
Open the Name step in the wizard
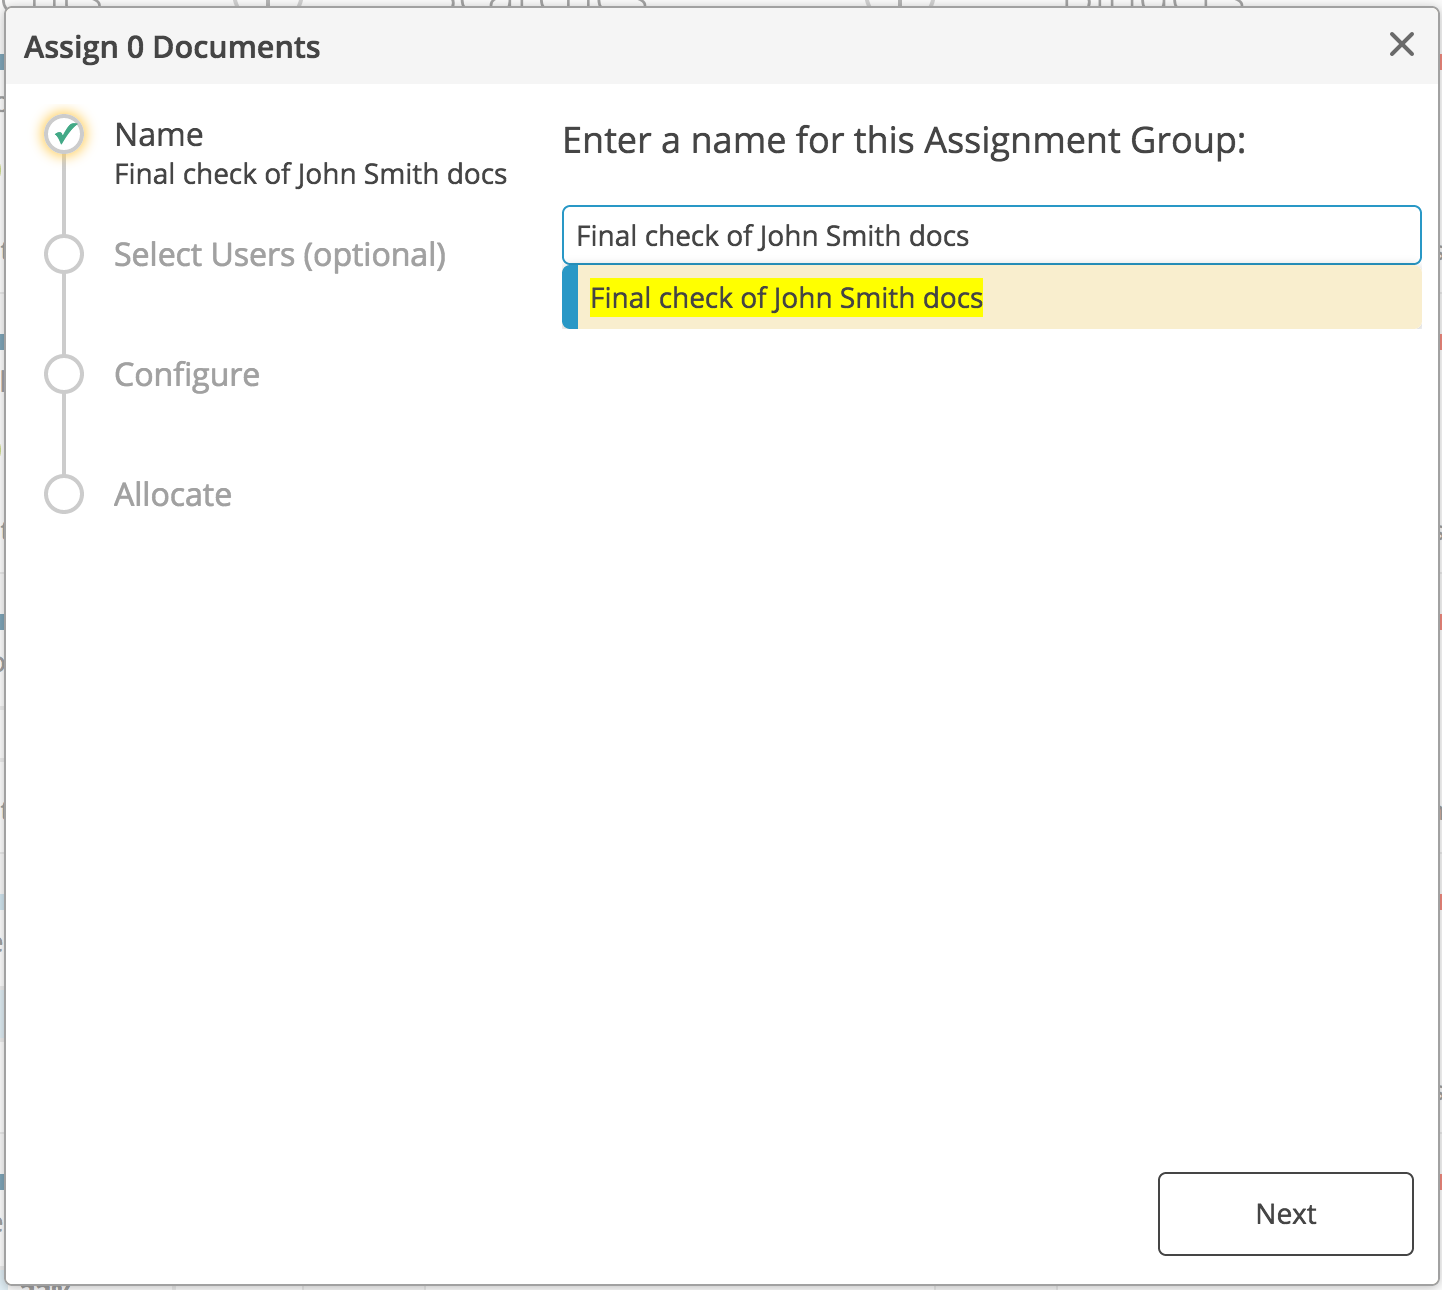point(158,134)
